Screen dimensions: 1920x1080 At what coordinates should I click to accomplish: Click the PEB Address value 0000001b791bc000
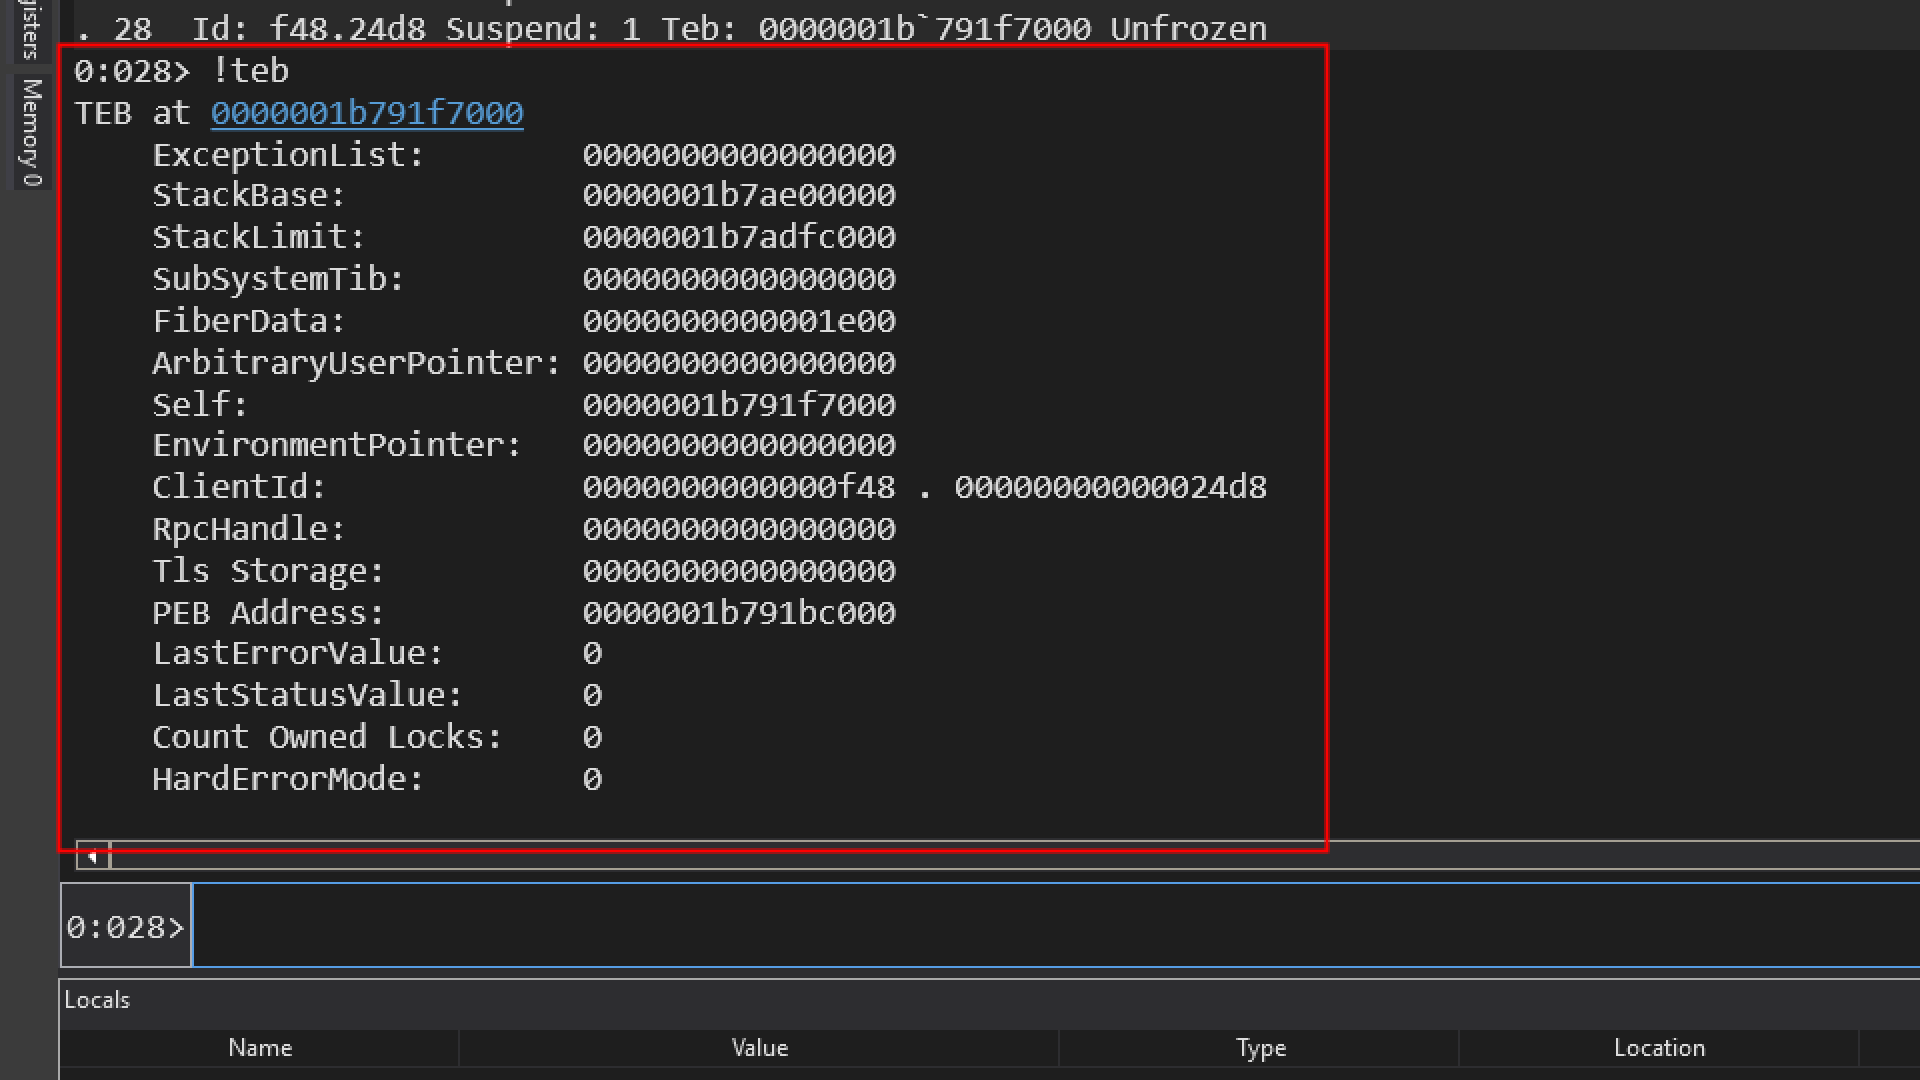pos(739,613)
